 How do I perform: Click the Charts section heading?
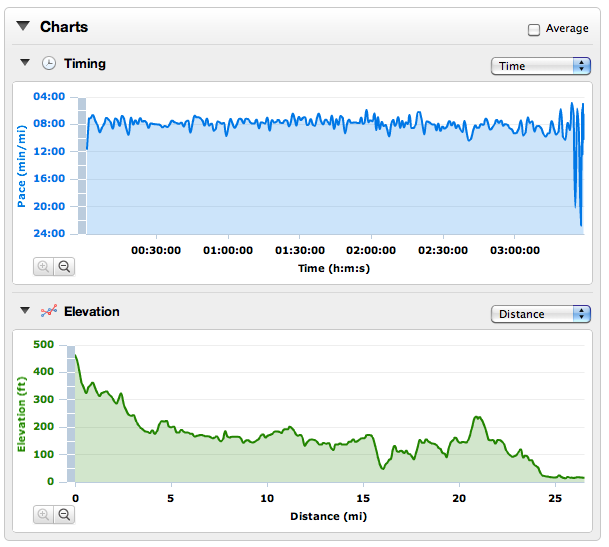[64, 27]
